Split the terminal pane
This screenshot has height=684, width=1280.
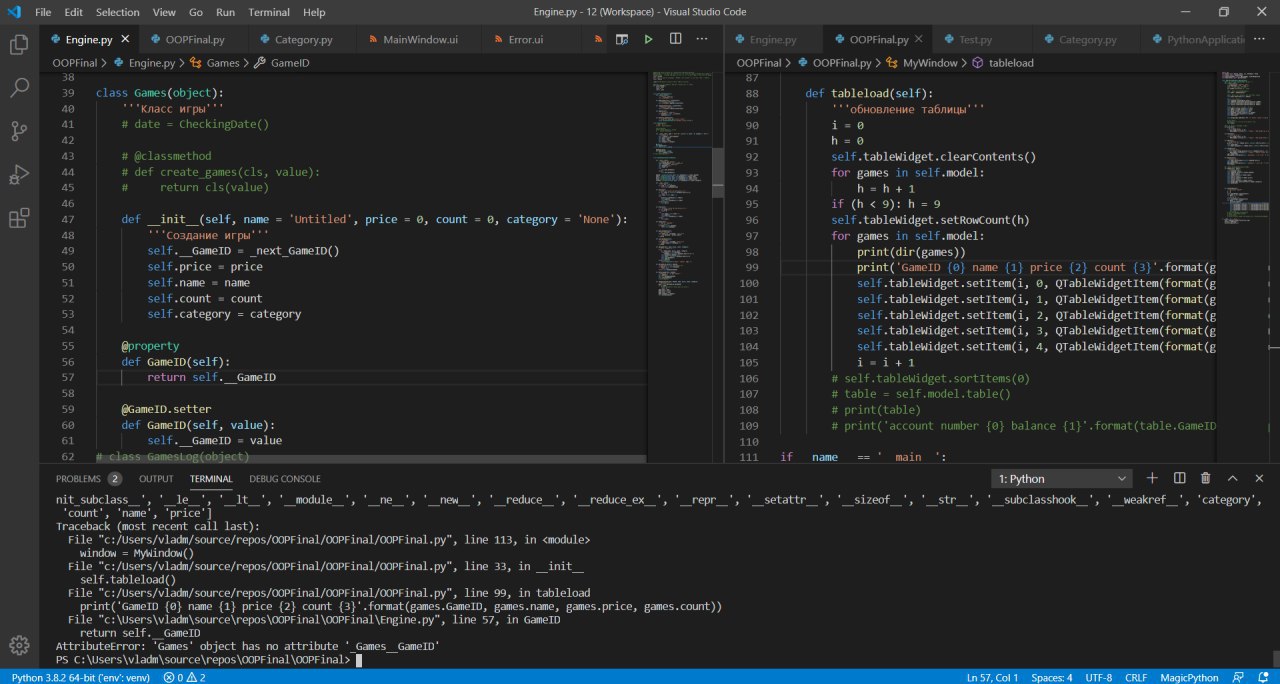pyautogui.click(x=1179, y=479)
